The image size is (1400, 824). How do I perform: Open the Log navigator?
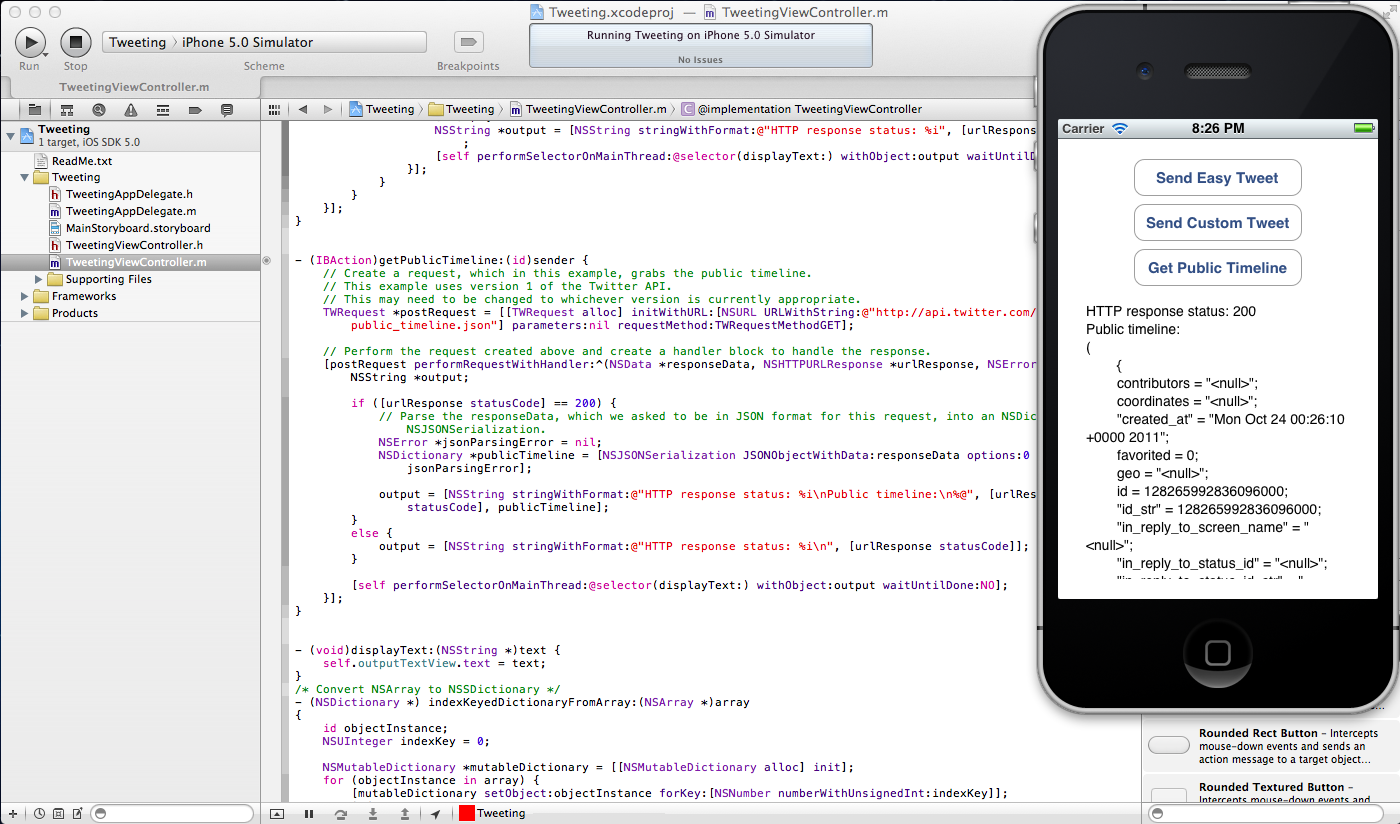coord(227,109)
